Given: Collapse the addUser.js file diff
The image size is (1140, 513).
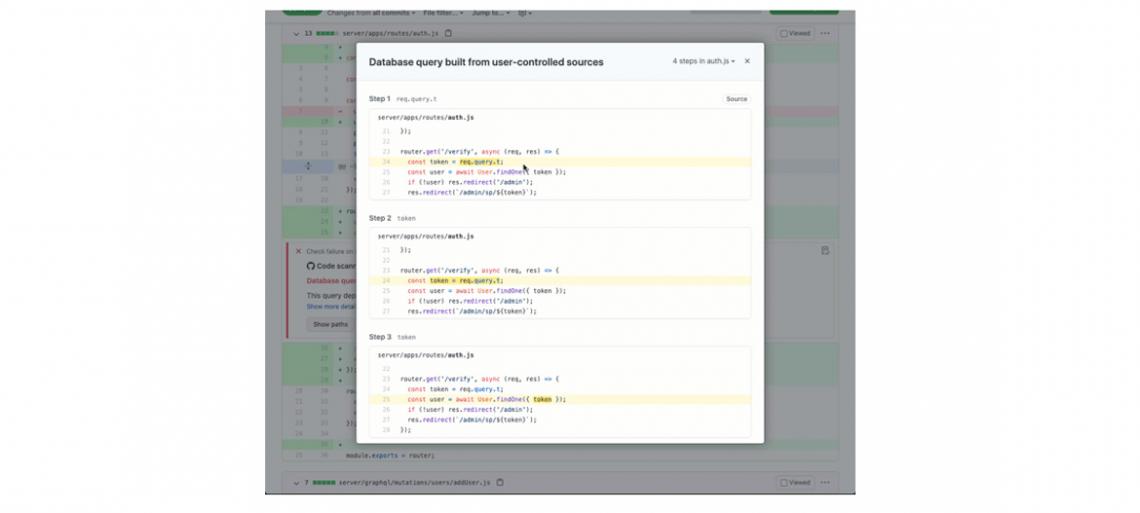Looking at the screenshot, I should pyautogui.click(x=296, y=482).
